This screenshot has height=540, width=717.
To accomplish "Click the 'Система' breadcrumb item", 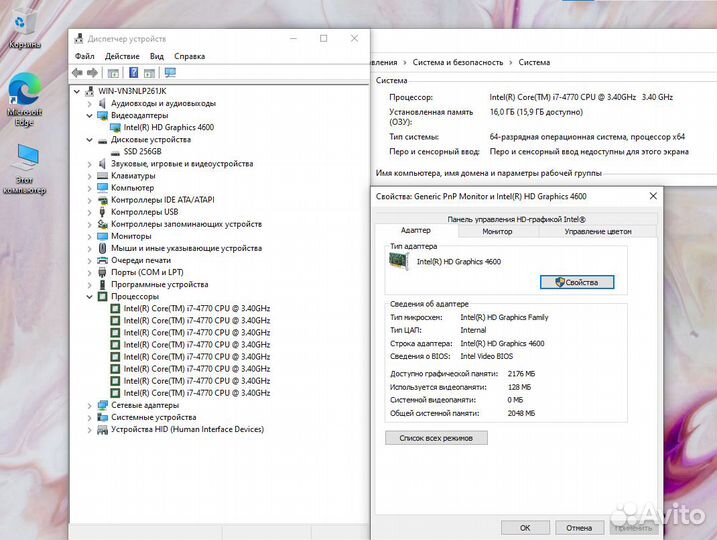I will tap(534, 62).
